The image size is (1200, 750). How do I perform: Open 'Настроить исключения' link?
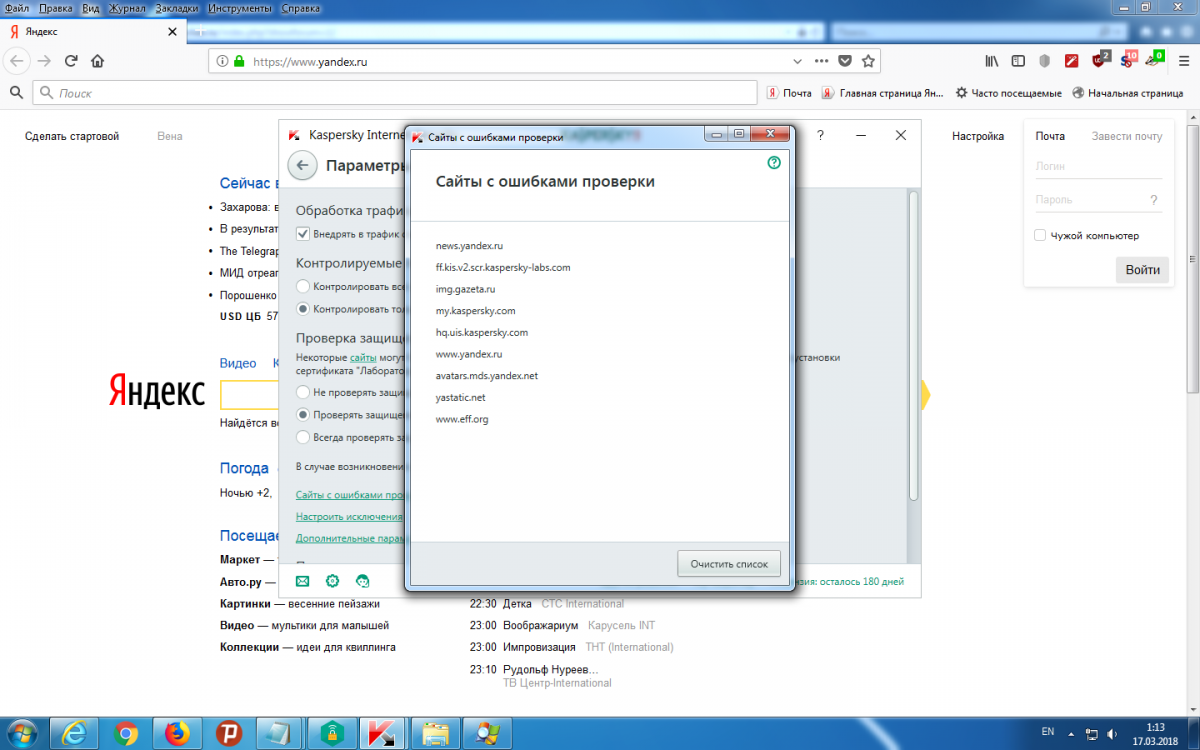coord(349,517)
